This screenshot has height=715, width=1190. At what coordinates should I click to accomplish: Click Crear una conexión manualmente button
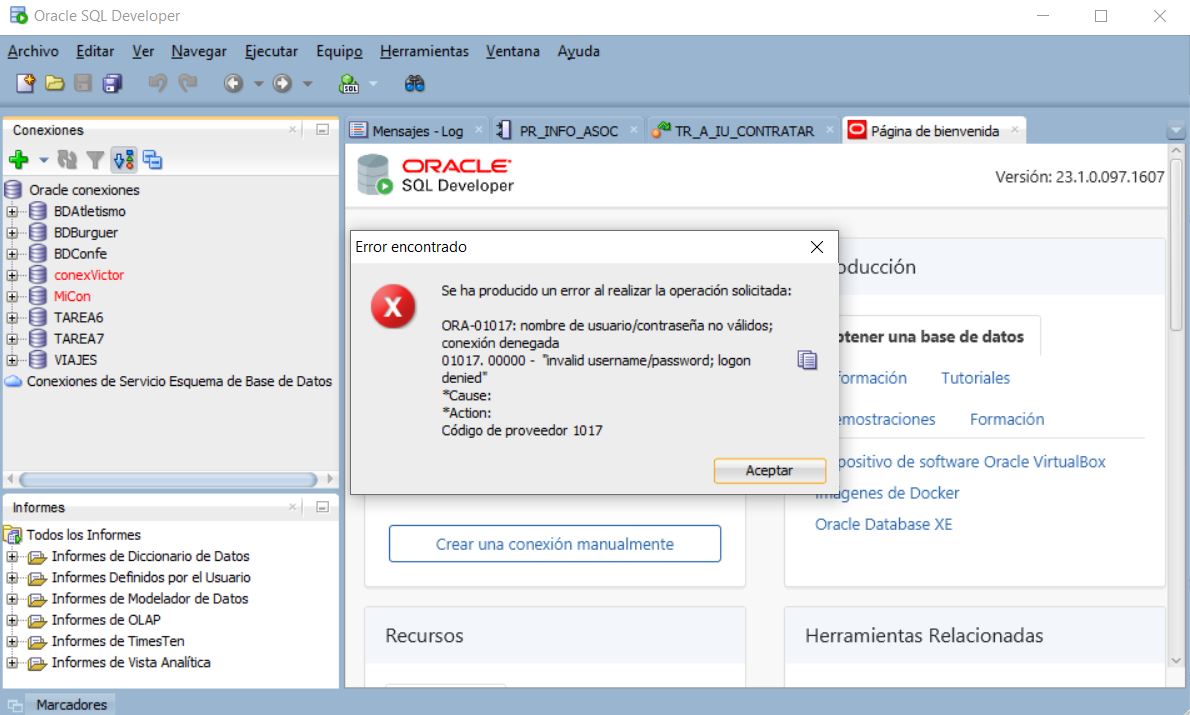[x=554, y=544]
